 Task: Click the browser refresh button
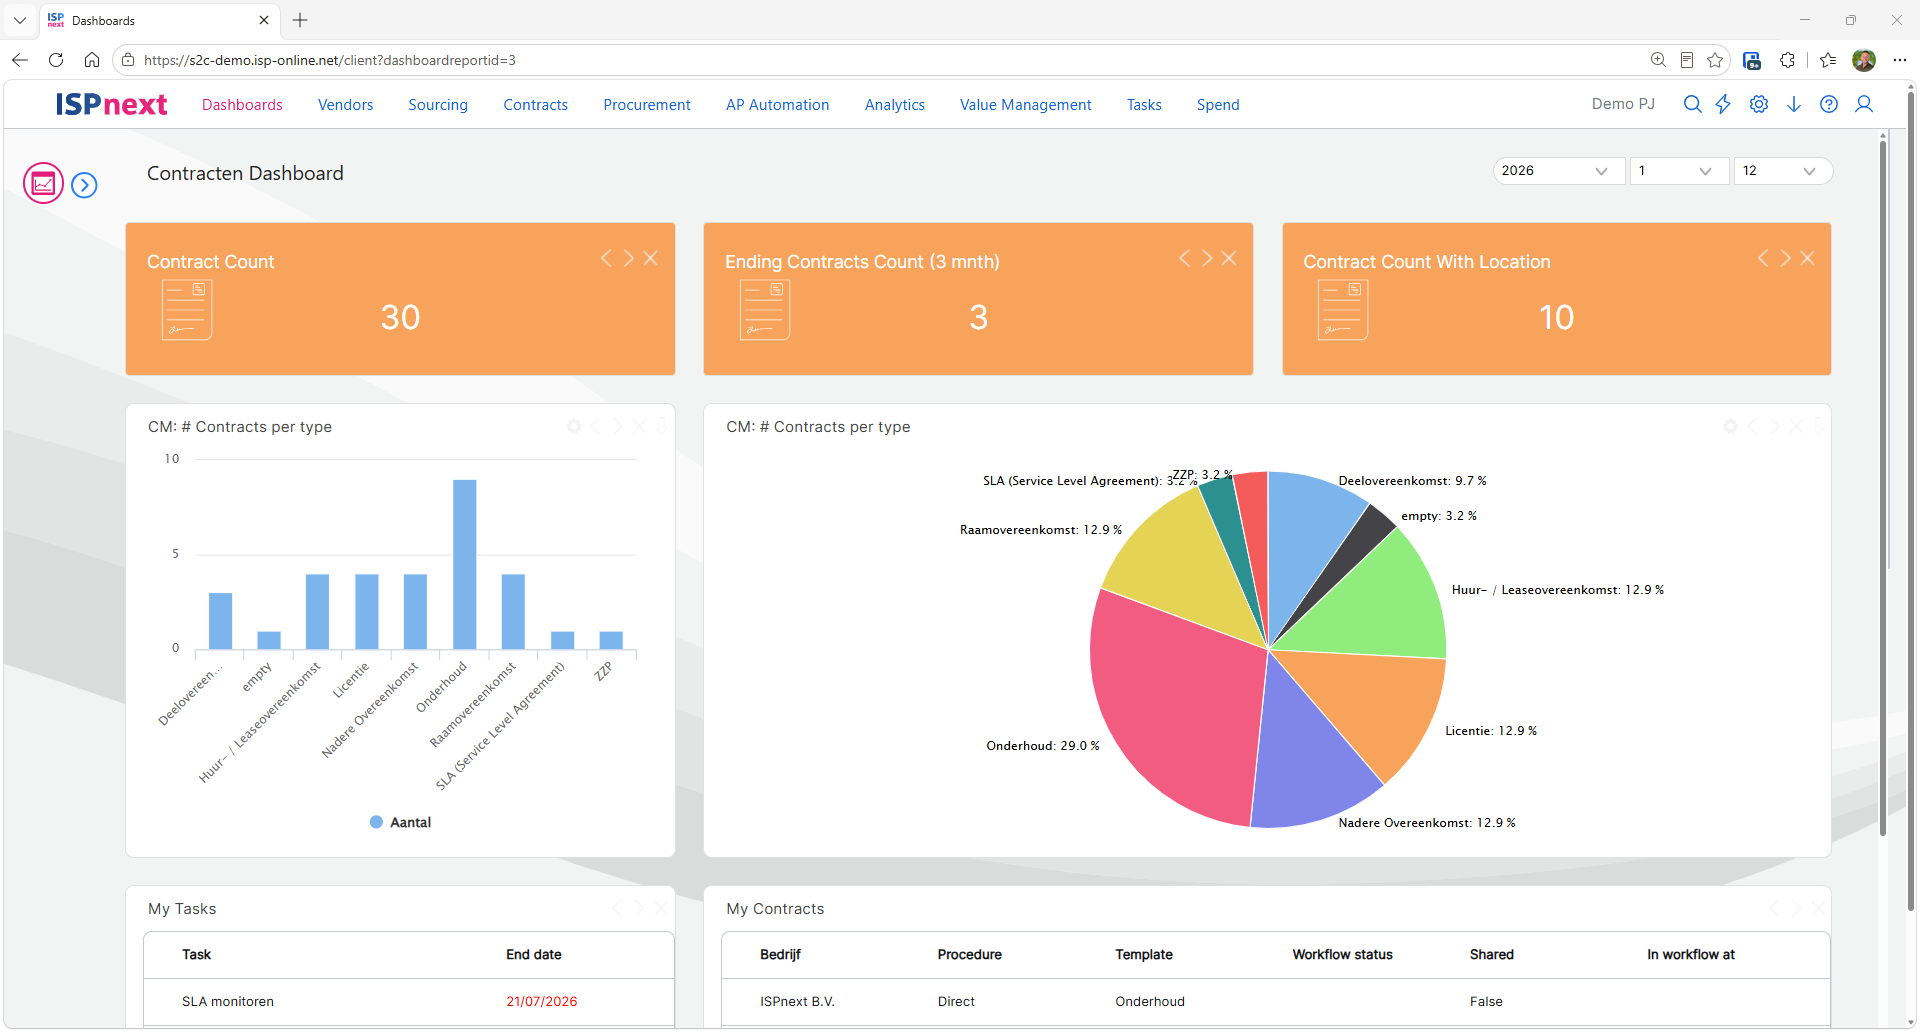tap(56, 60)
